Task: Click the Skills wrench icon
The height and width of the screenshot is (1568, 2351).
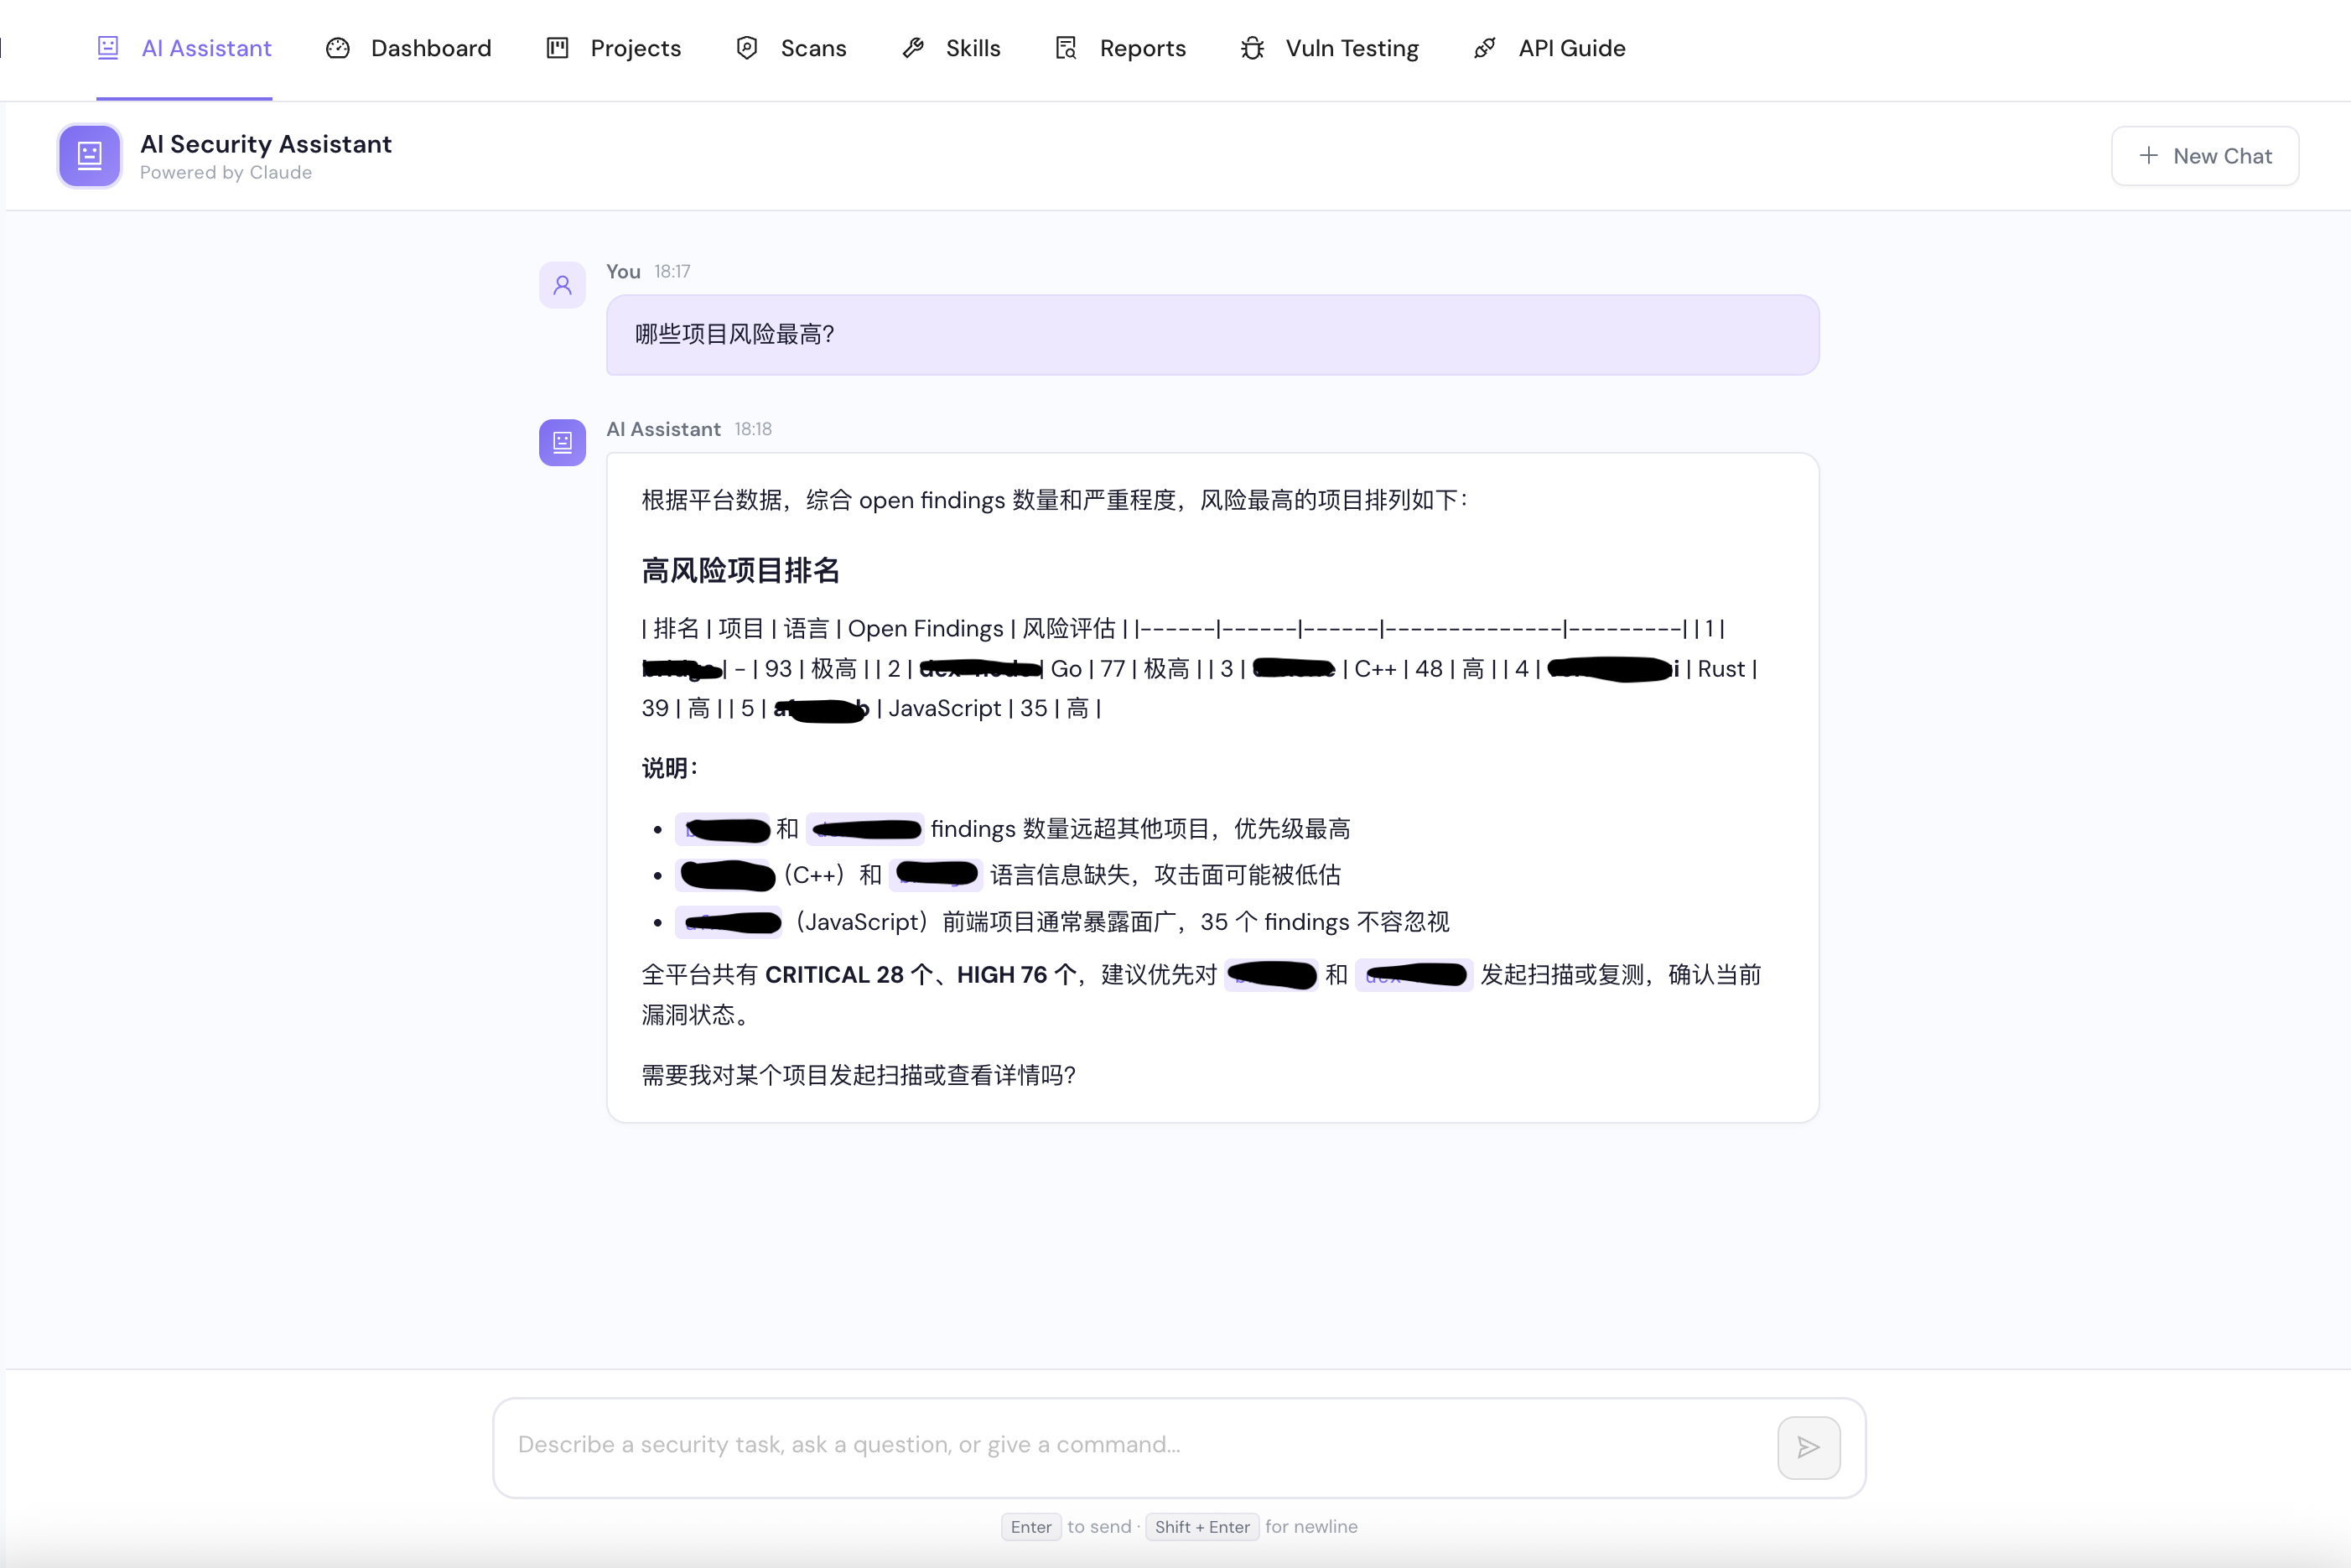Action: coord(913,48)
